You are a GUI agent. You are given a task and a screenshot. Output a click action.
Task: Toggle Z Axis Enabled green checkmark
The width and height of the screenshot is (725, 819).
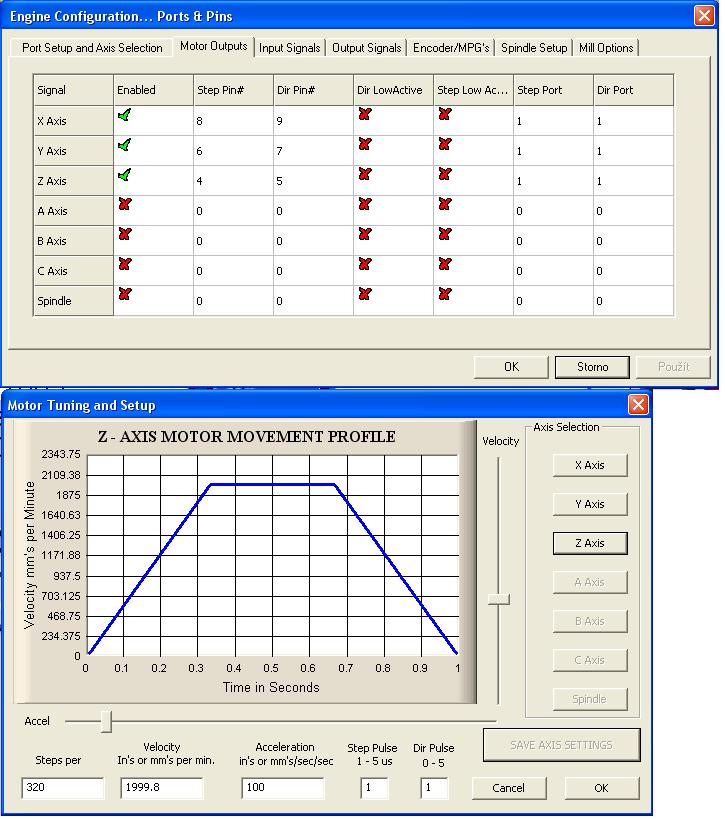pos(124,175)
